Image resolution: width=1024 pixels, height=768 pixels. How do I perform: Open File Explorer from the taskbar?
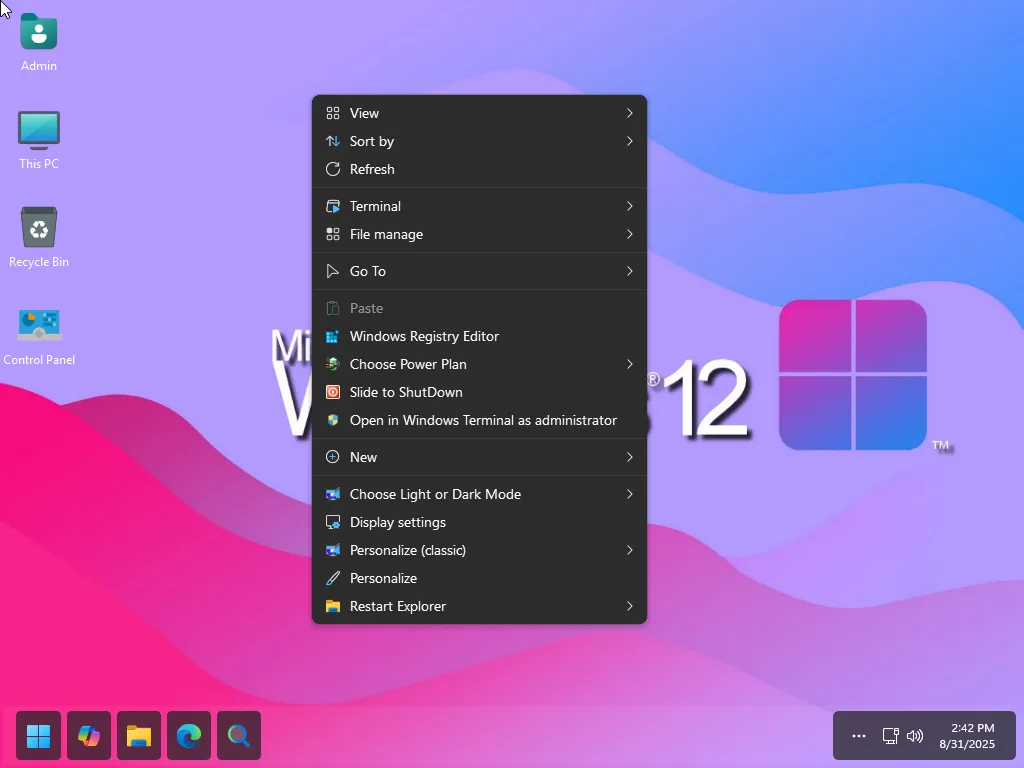[139, 736]
